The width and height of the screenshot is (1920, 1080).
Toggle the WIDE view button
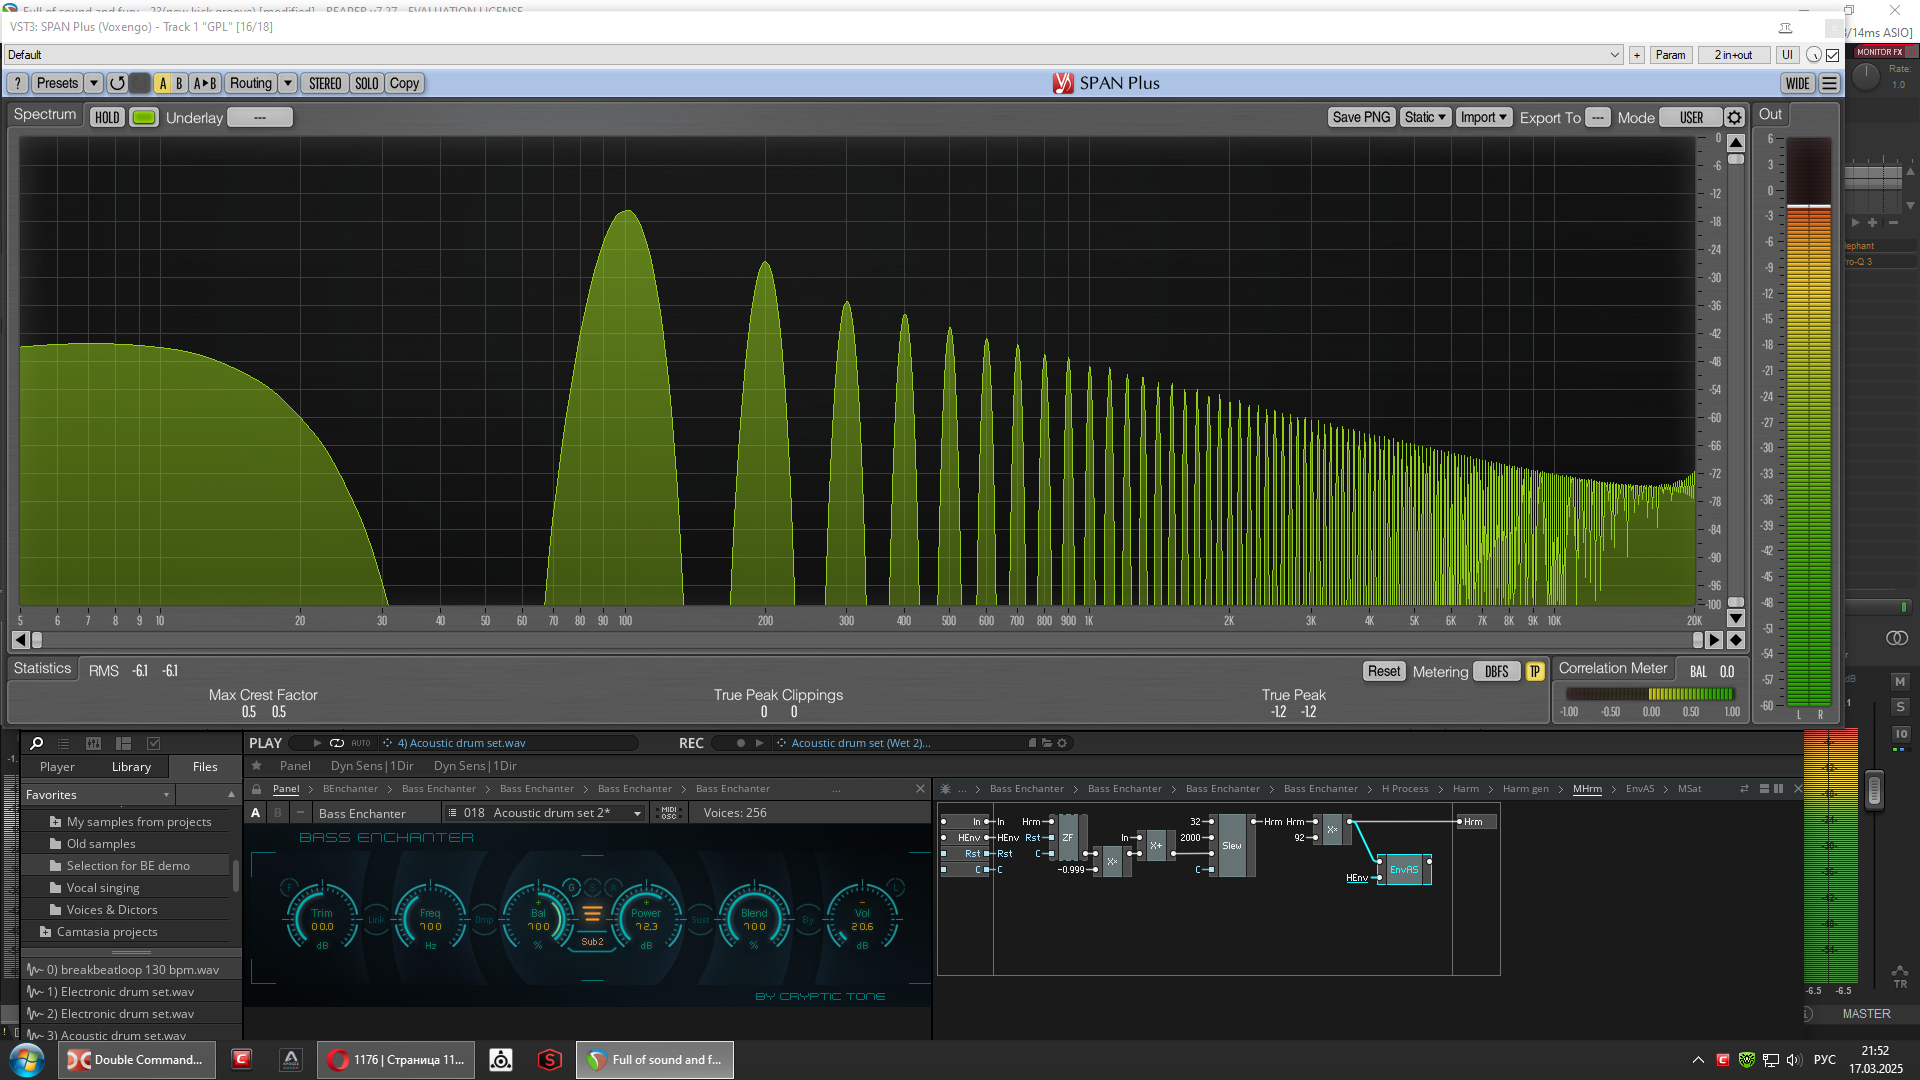coord(1797,83)
